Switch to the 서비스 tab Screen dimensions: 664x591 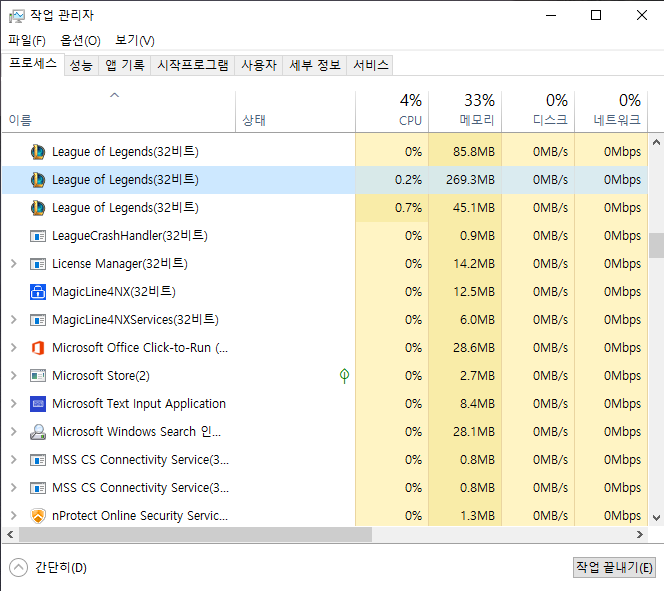coord(371,65)
